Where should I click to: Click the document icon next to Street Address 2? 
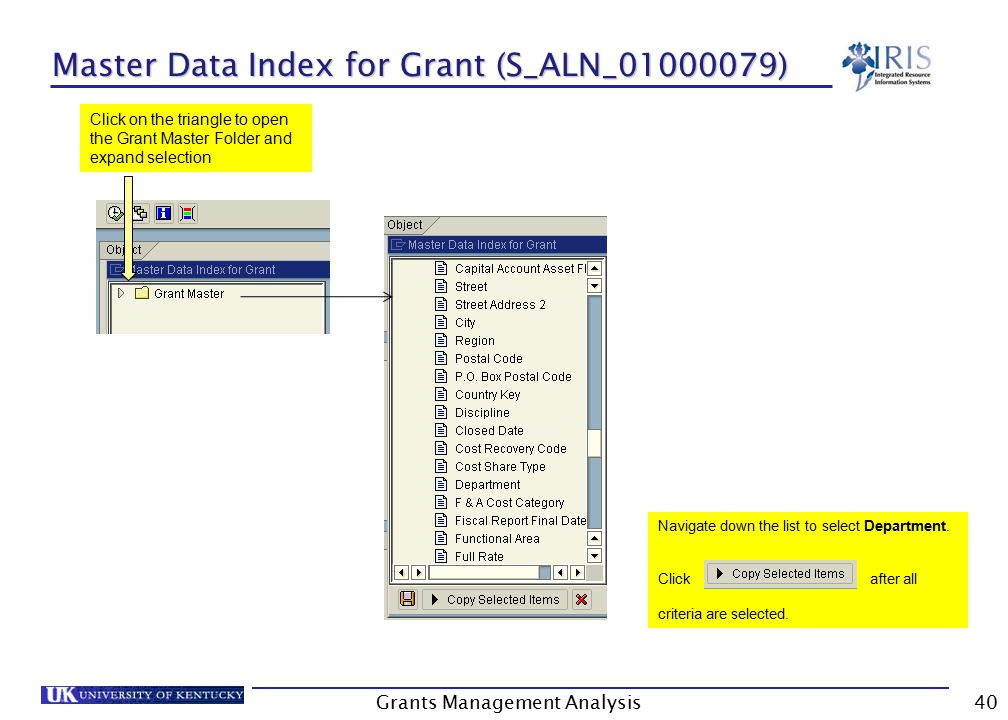(x=441, y=304)
